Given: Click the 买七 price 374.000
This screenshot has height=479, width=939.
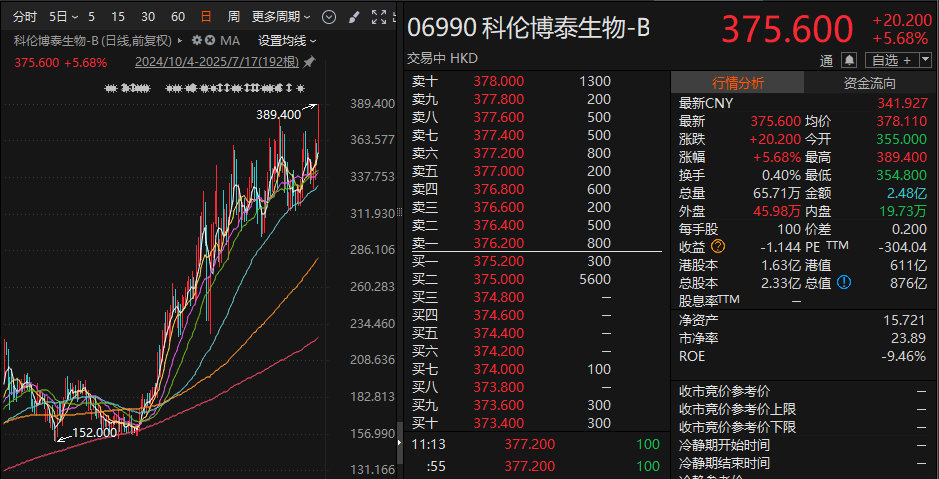Looking at the screenshot, I should coord(498,369).
